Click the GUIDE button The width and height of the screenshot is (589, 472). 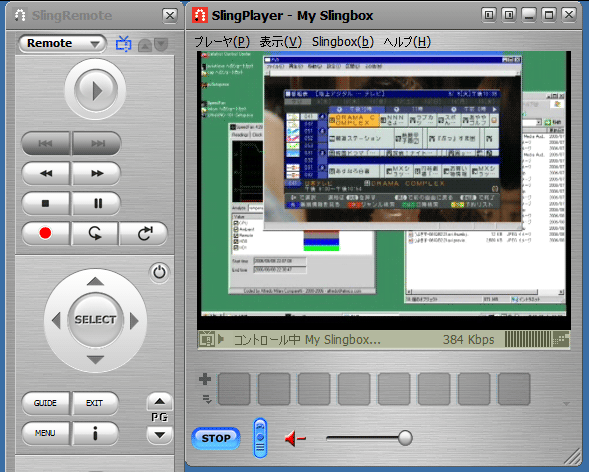(45, 403)
